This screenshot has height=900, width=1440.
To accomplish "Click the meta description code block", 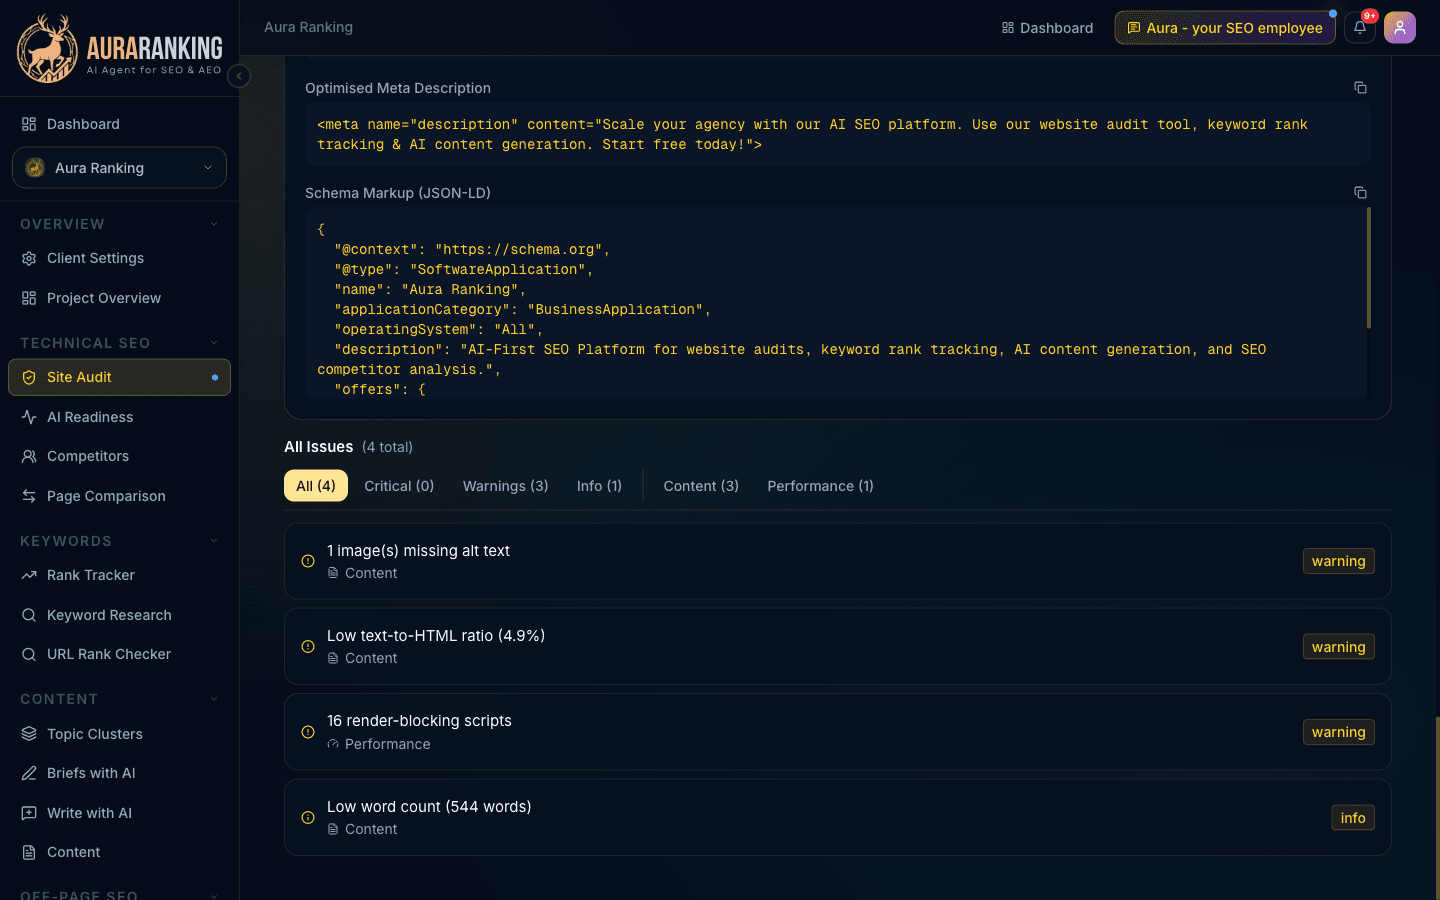I will point(837,135).
